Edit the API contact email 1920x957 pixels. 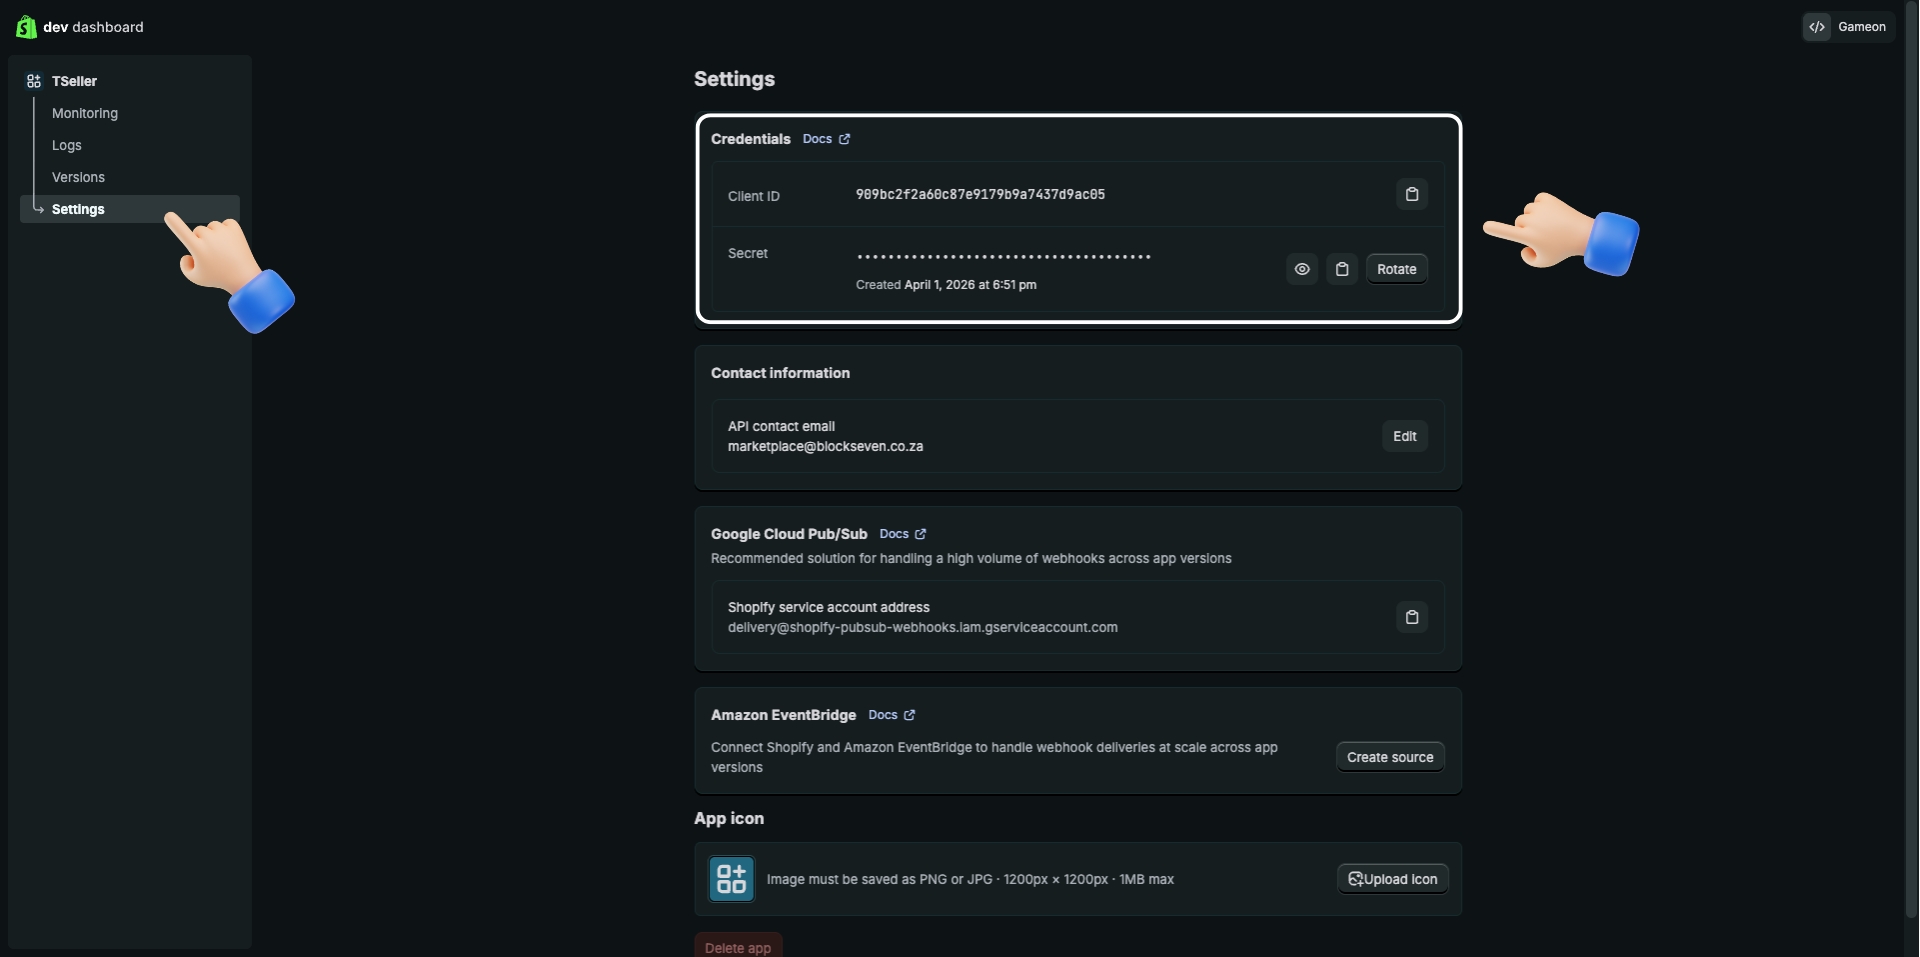coord(1404,436)
